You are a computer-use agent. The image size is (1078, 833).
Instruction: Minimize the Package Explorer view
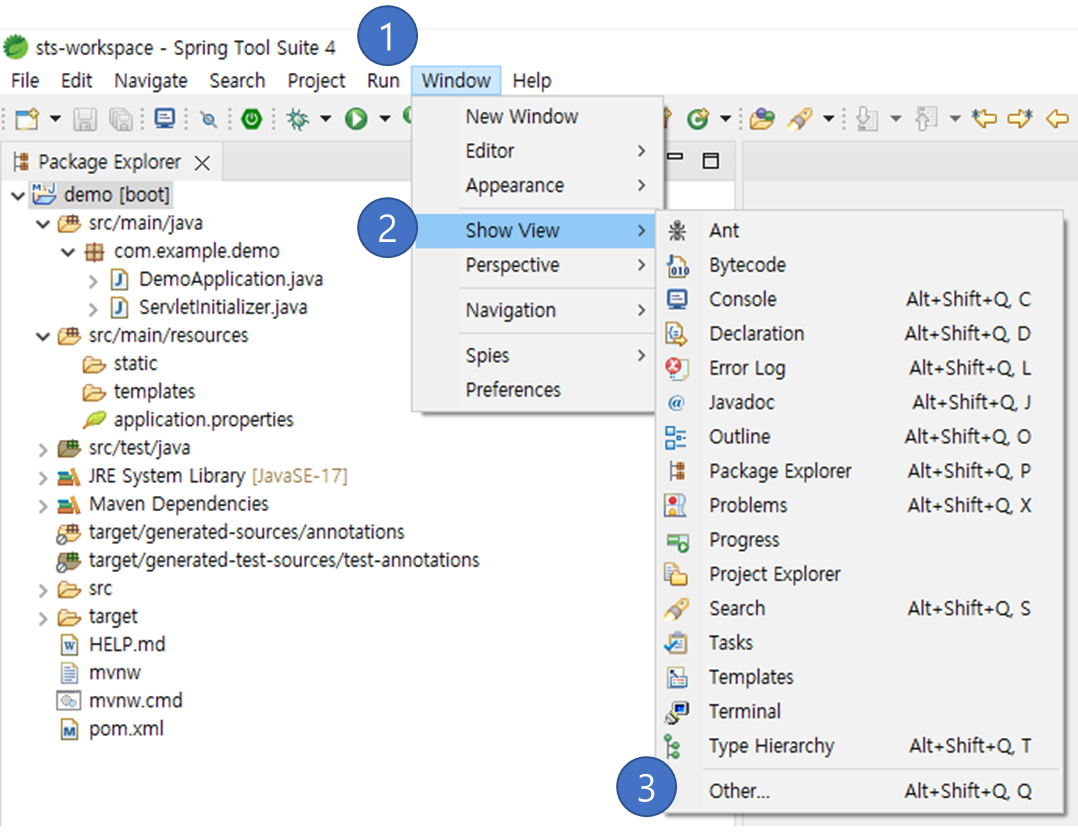[x=675, y=157]
